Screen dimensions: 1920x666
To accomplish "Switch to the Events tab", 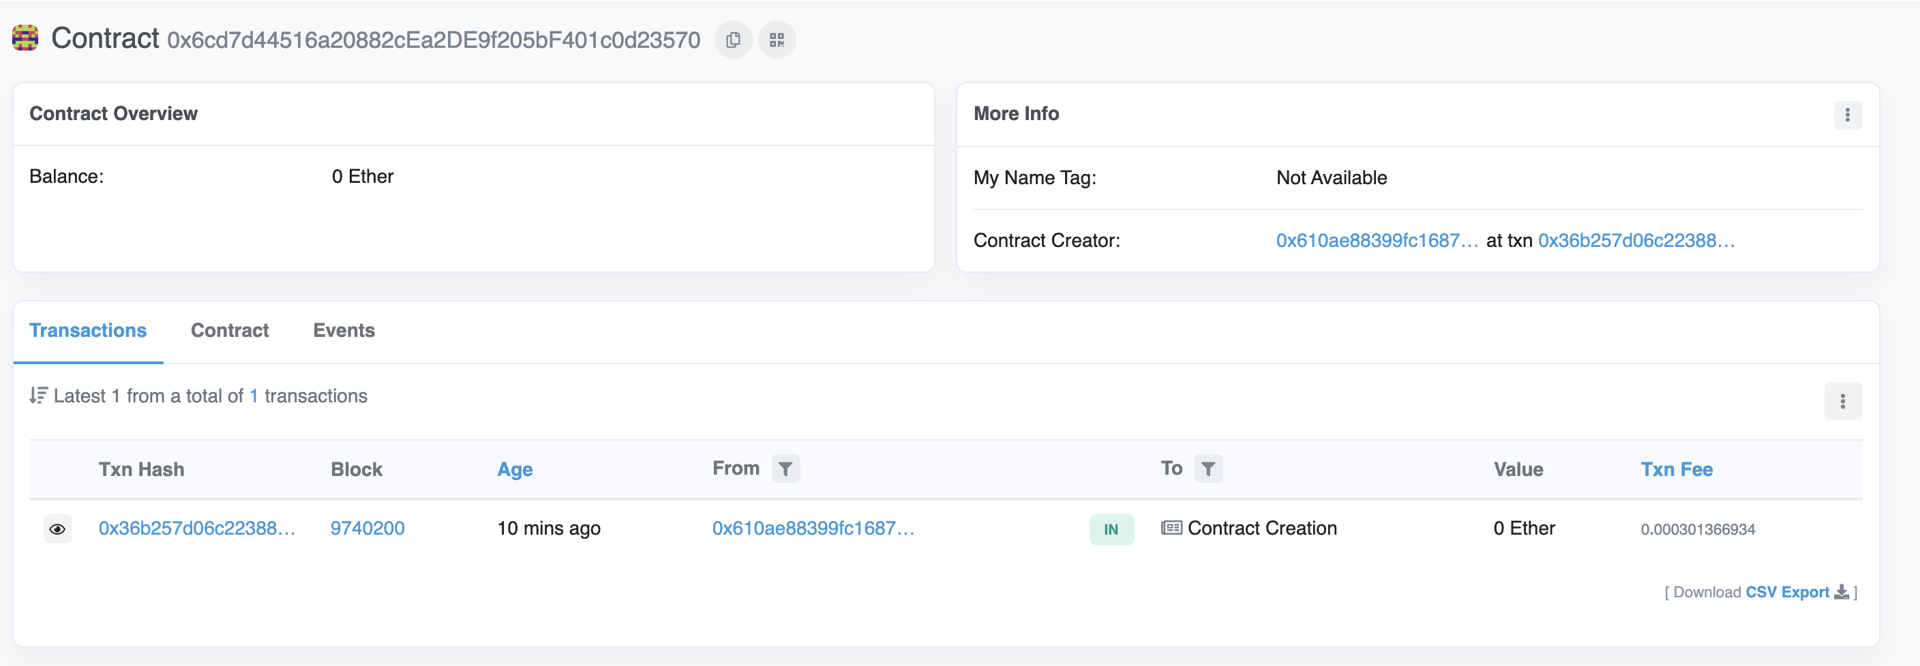I will pyautogui.click(x=344, y=331).
